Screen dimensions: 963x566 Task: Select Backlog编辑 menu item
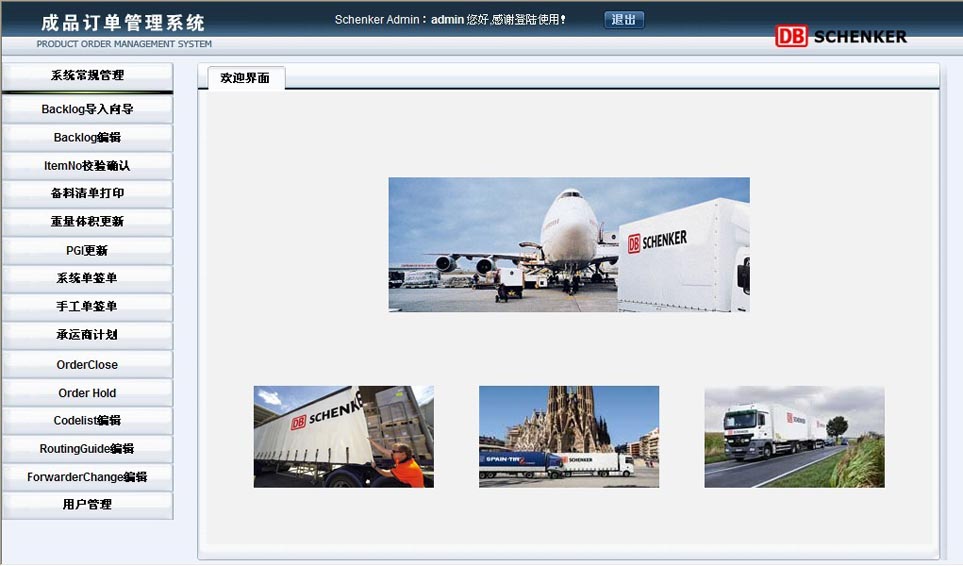click(87, 138)
